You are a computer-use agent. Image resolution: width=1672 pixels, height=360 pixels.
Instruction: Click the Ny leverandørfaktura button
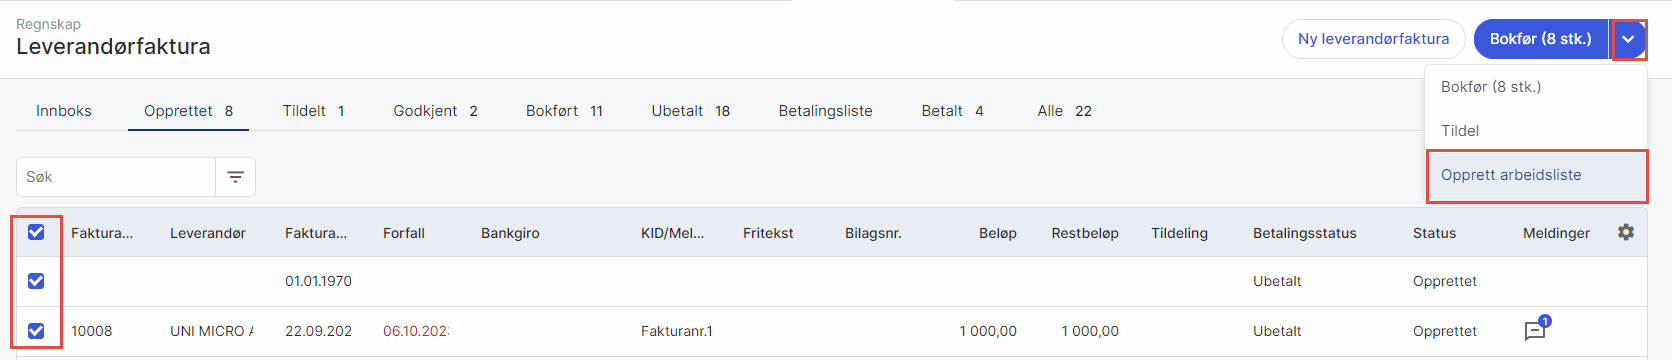coord(1373,39)
